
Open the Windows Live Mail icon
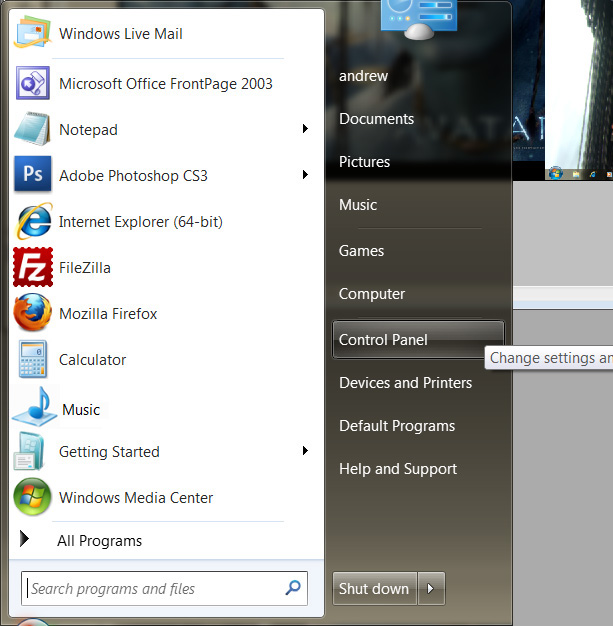coord(32,32)
